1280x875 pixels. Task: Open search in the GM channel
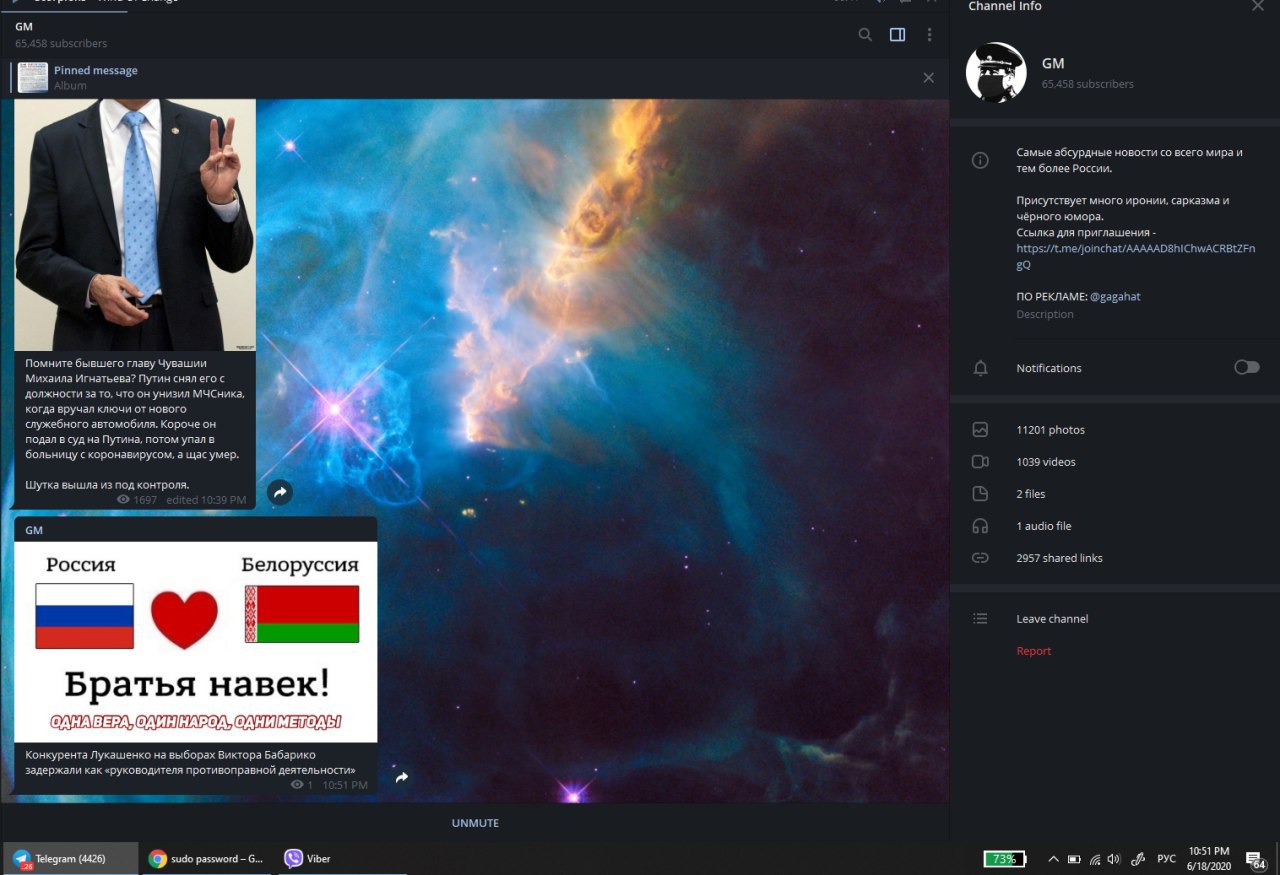[x=865, y=35]
